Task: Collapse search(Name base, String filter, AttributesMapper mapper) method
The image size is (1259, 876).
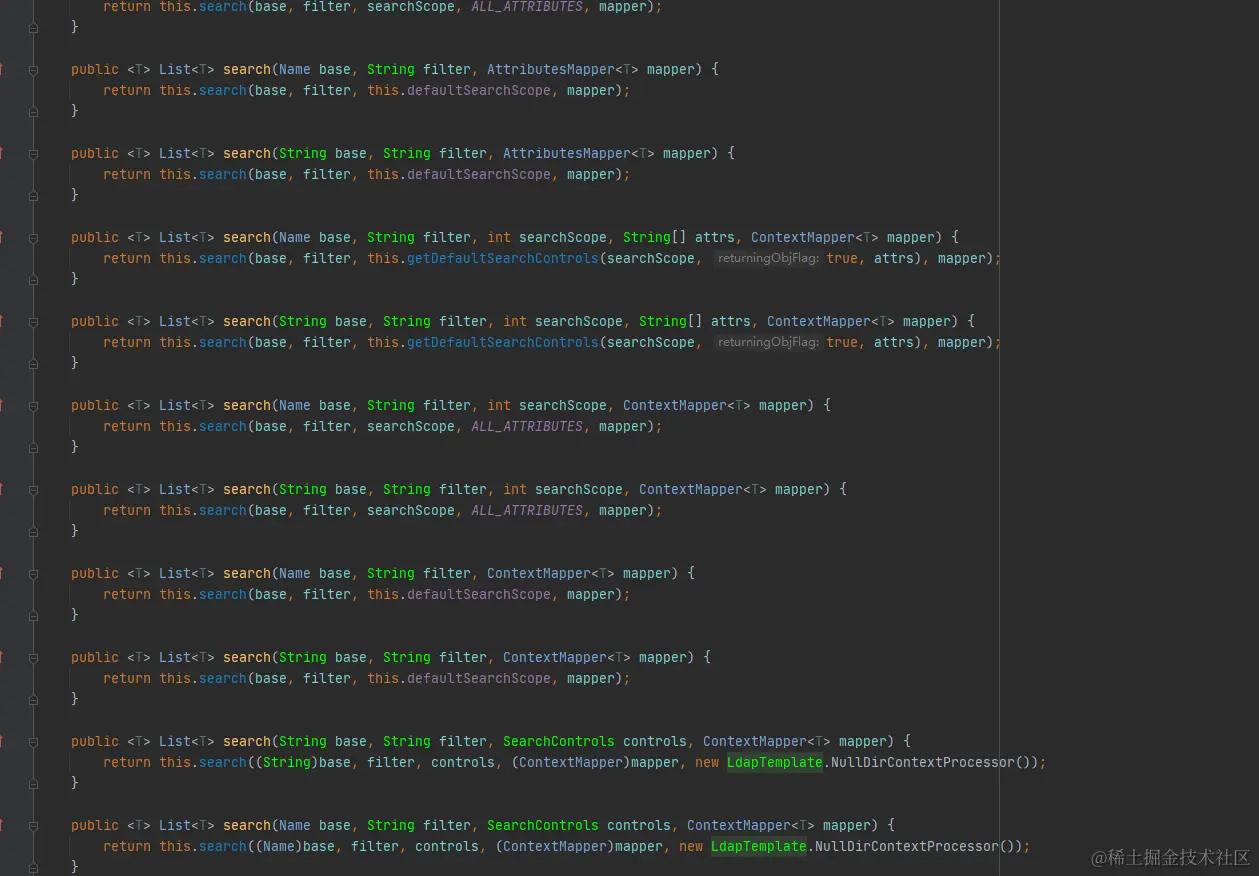Action: pos(34,70)
